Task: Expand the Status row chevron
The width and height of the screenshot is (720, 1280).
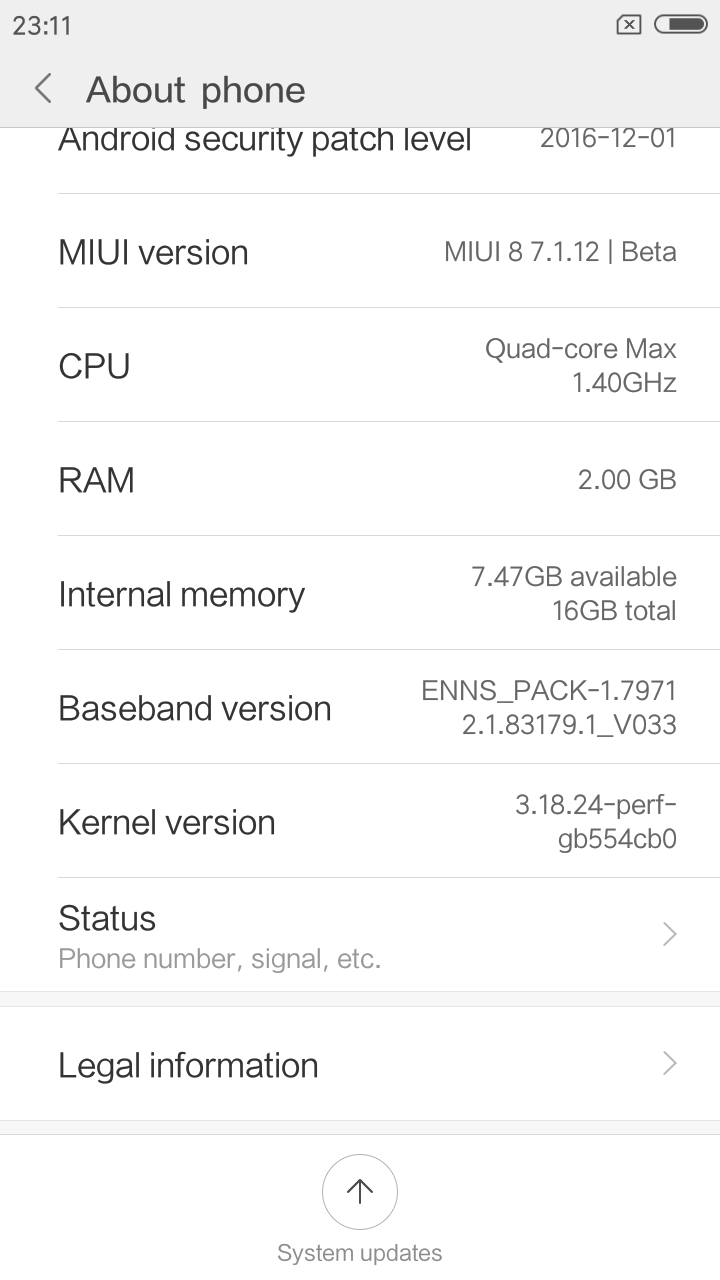Action: 669,934
